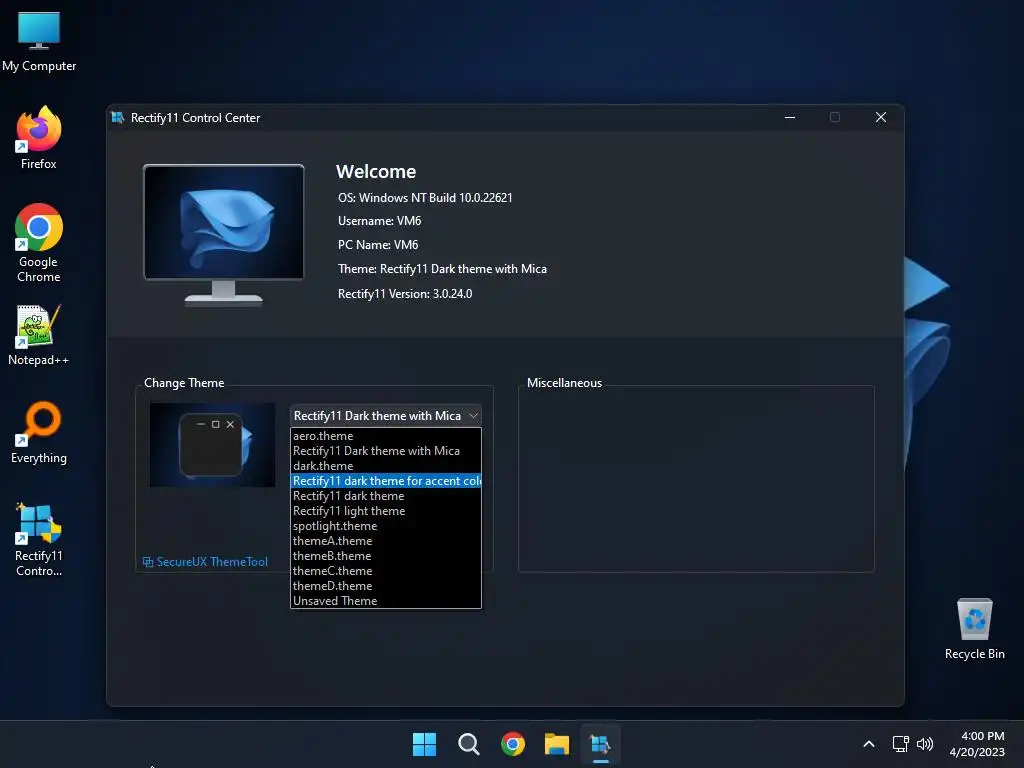Open taskbar Search
1024x768 pixels.
pos(468,744)
